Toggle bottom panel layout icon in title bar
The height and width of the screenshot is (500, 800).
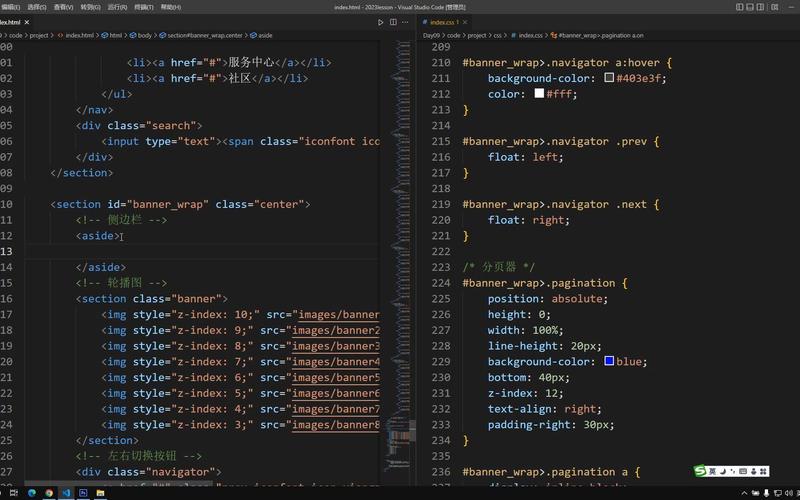pos(750,7)
